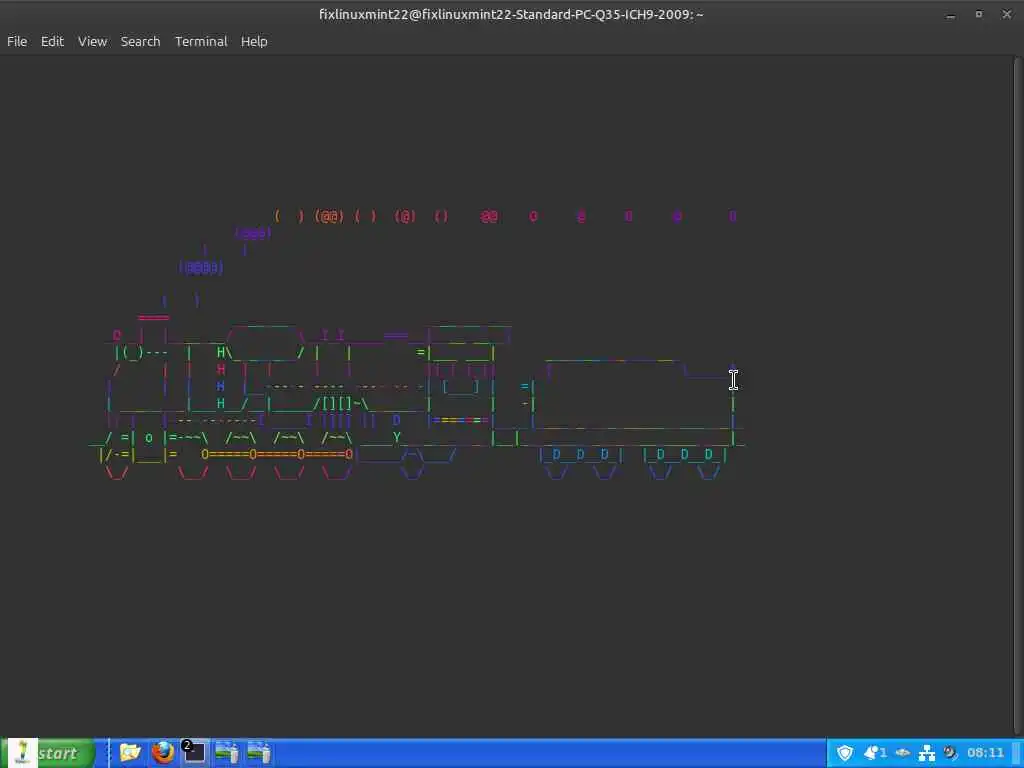Open the notifications bell tray icon
This screenshot has width=1024, height=768.
point(874,753)
